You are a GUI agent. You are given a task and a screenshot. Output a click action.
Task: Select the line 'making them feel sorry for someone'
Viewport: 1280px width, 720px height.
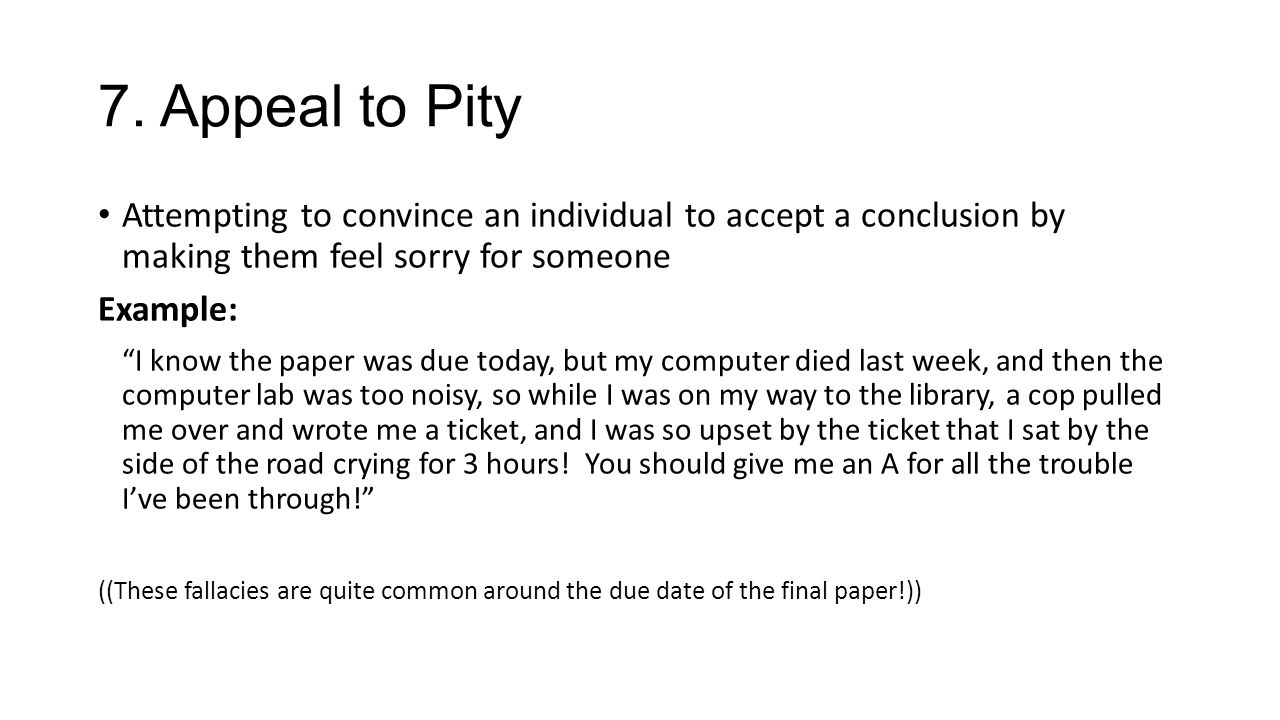pyautogui.click(x=395, y=259)
